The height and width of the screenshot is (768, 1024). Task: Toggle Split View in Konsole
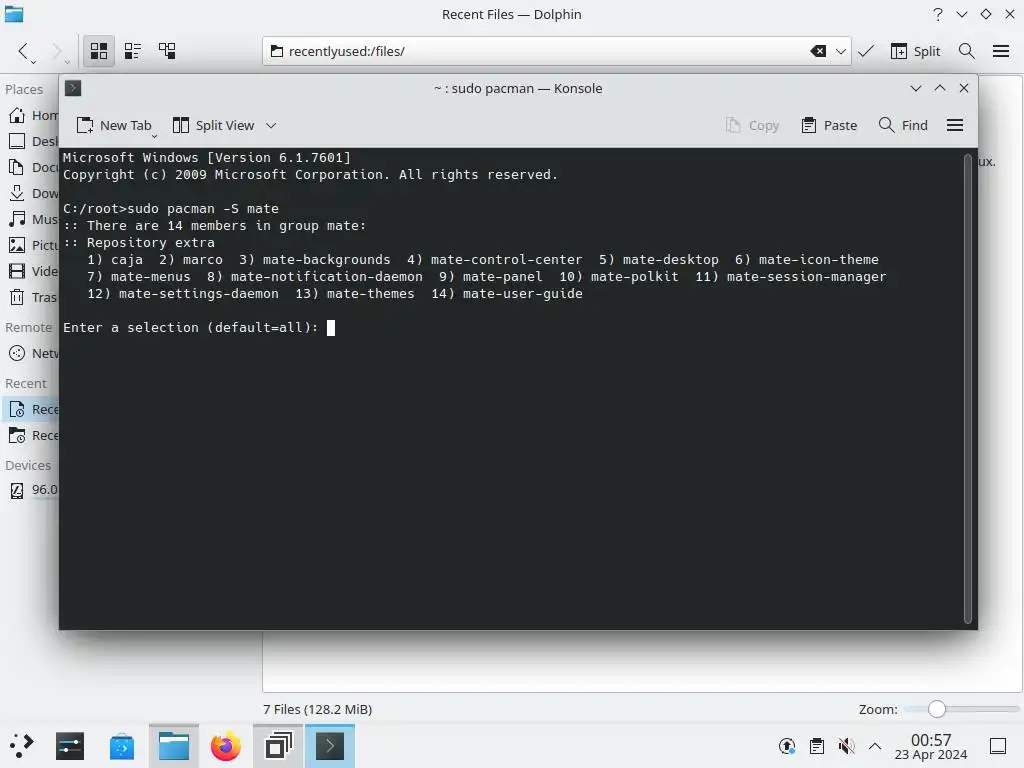[214, 125]
